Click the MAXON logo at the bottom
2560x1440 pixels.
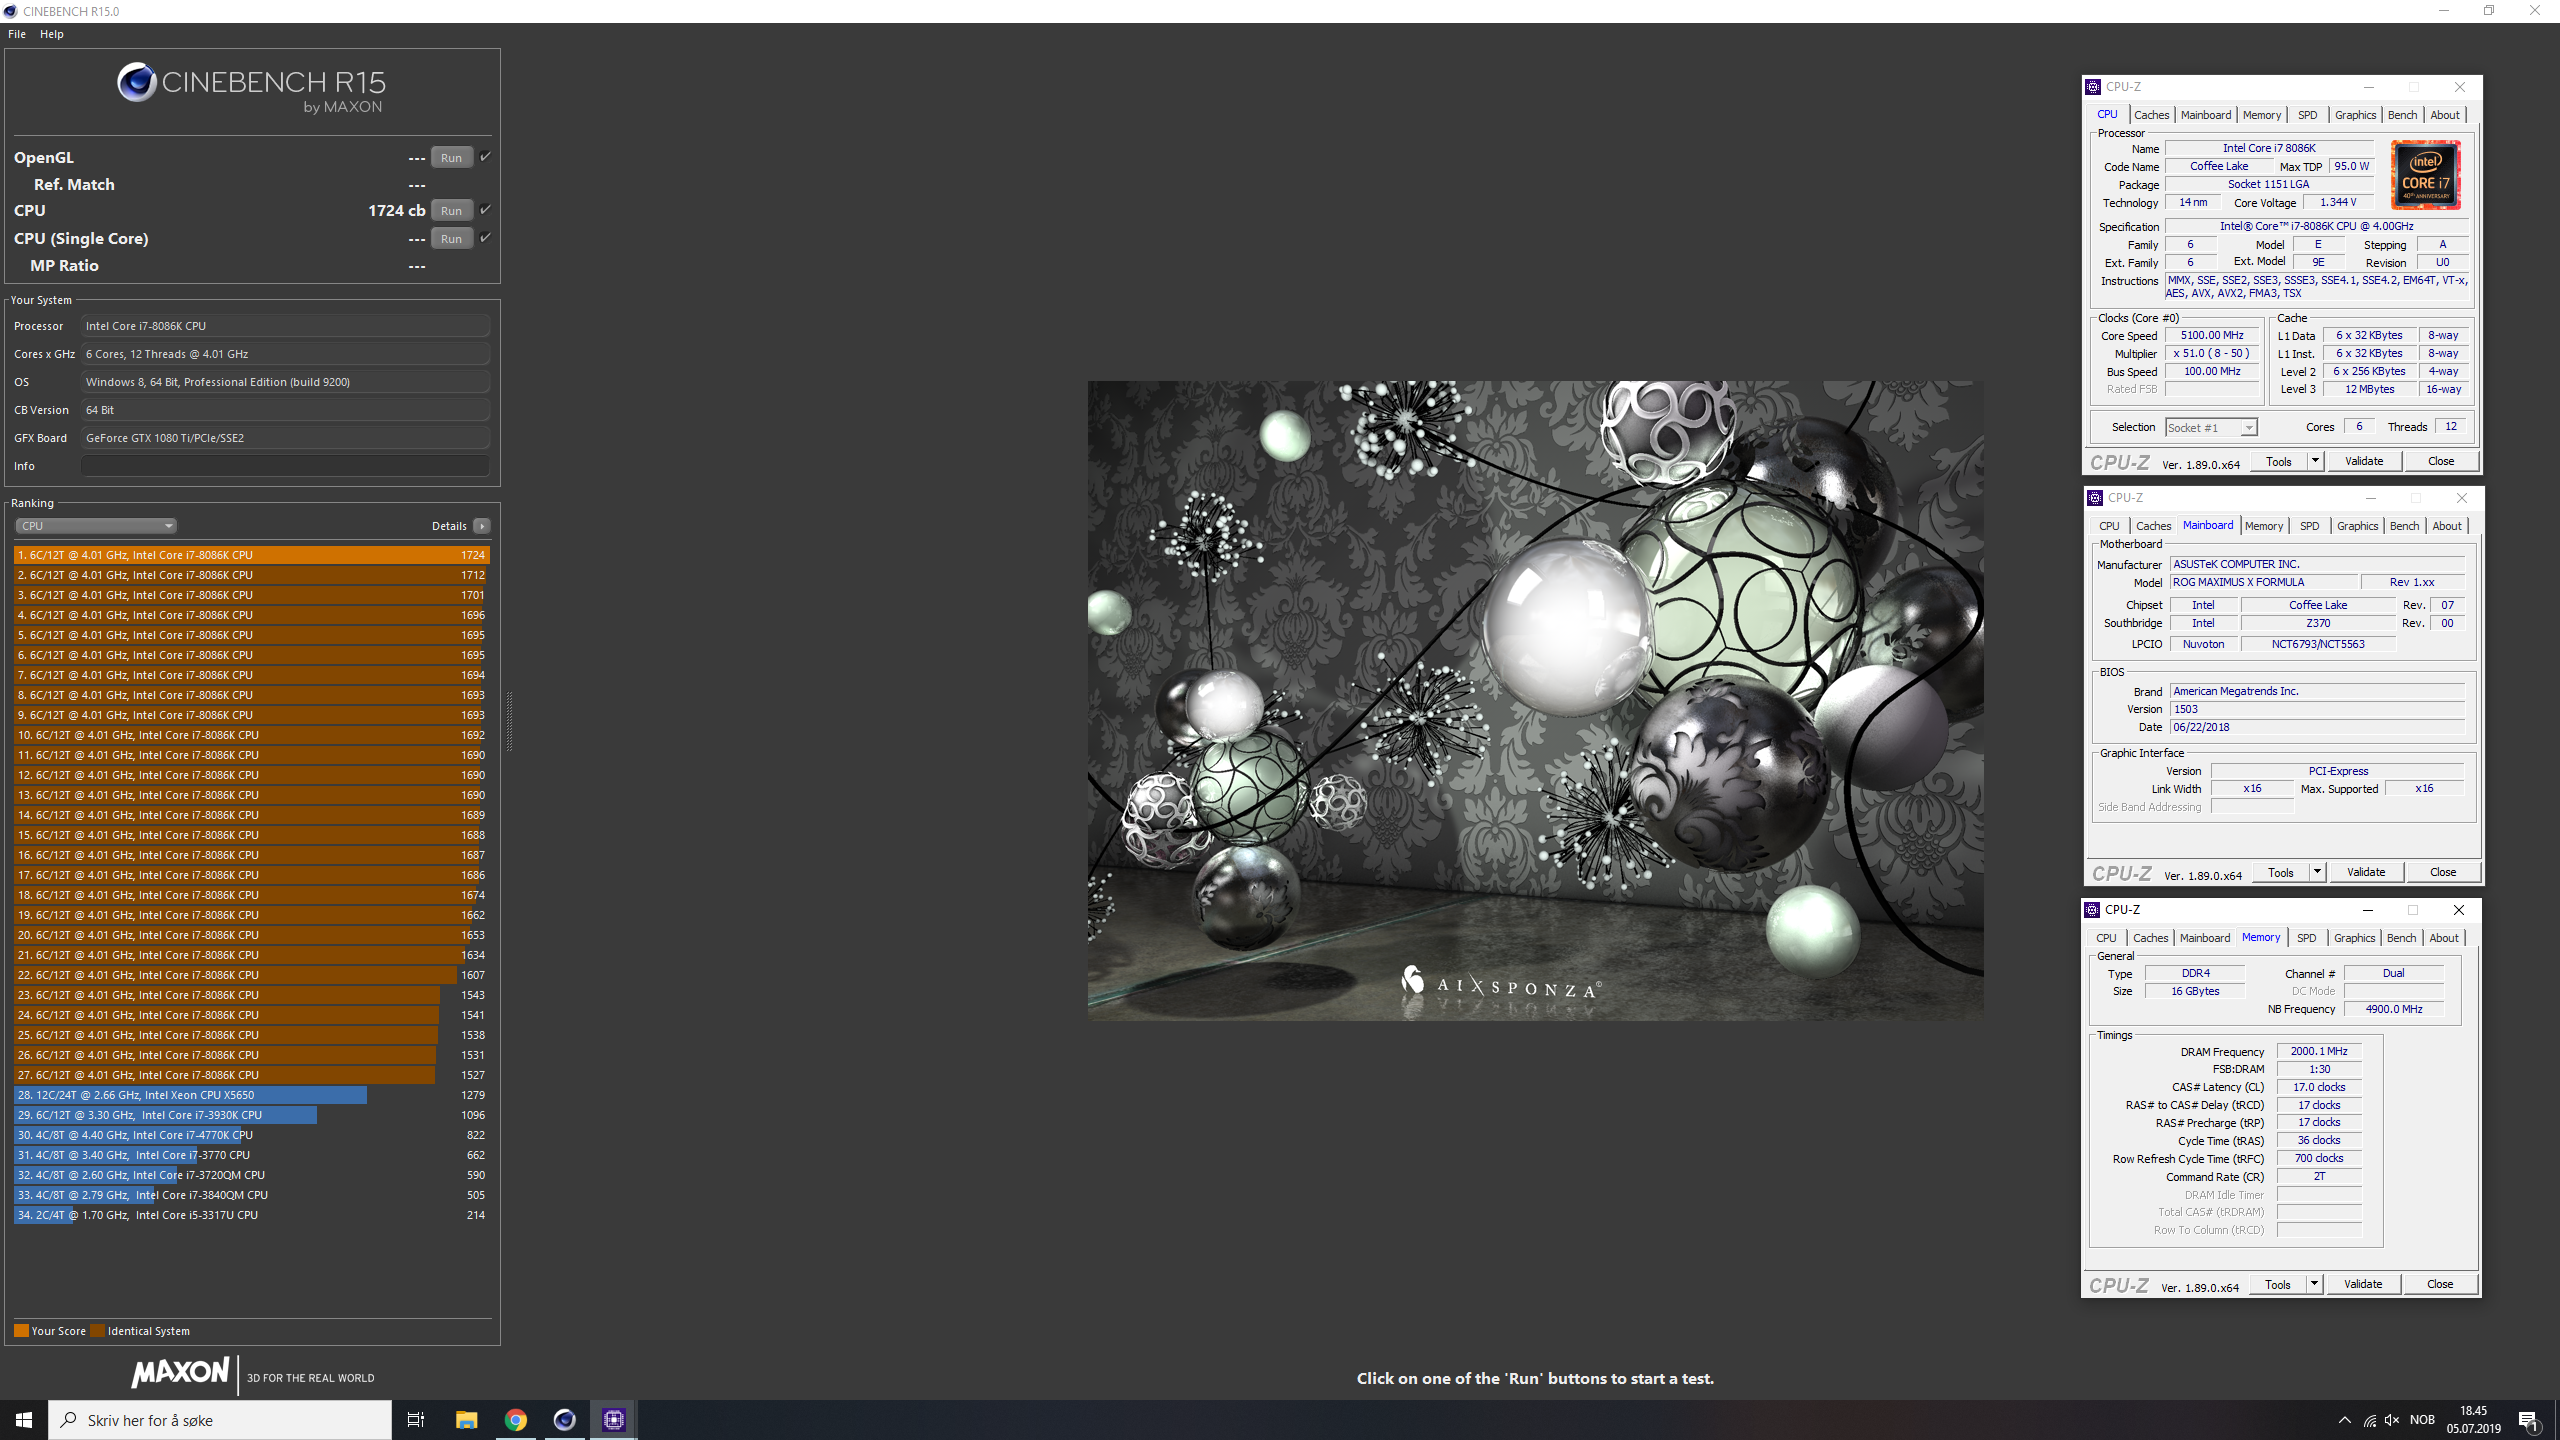(x=180, y=1372)
